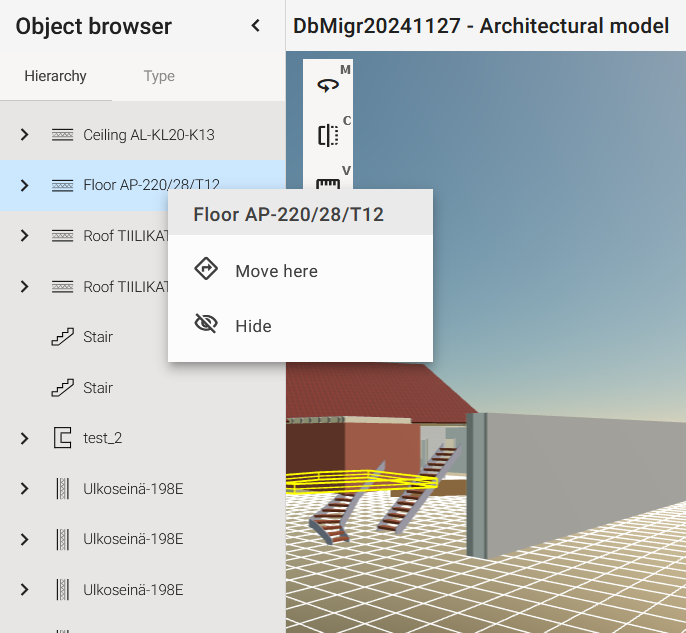Hide the Floor AP-220/28/T12 object
The image size is (686, 633).
click(x=253, y=326)
